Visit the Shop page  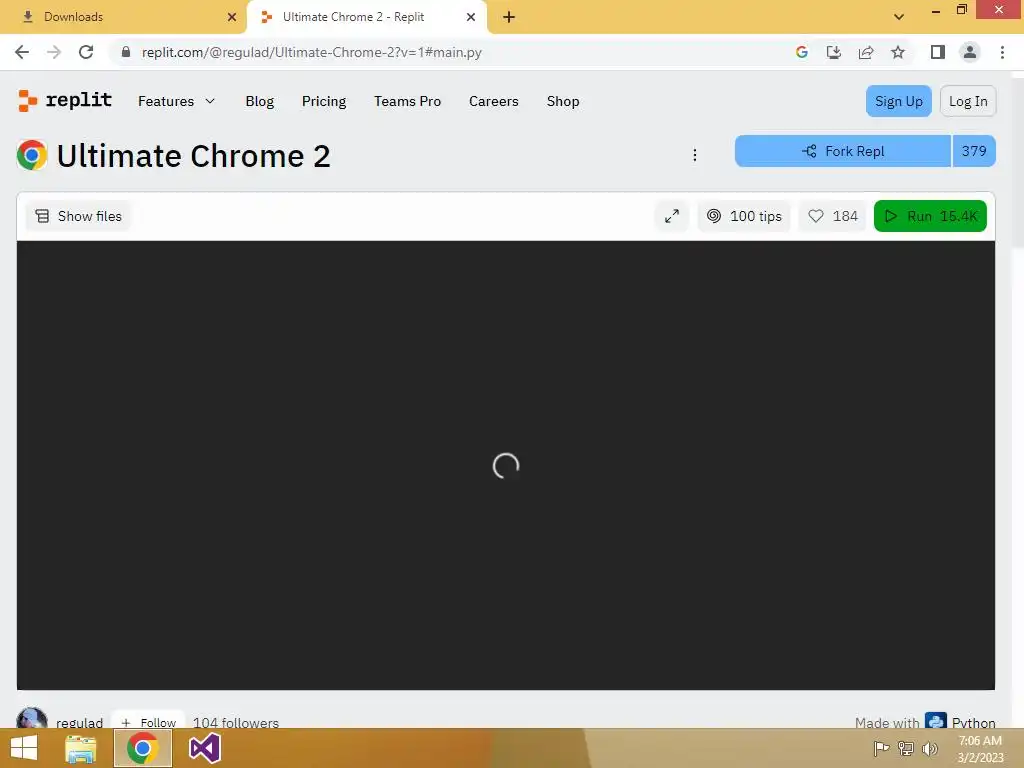tap(562, 101)
